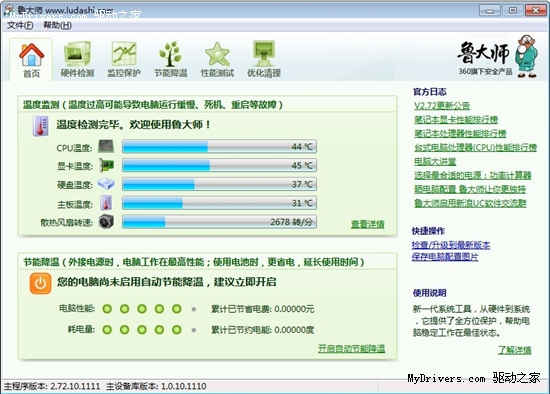Screen dimensions: 550x394
Task: Switch to the 监控保护 monitoring tab
Action: click(x=124, y=60)
